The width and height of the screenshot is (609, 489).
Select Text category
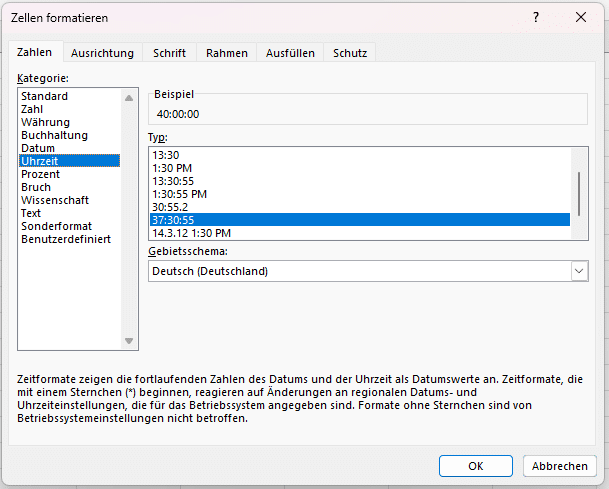pyautogui.click(x=70, y=213)
